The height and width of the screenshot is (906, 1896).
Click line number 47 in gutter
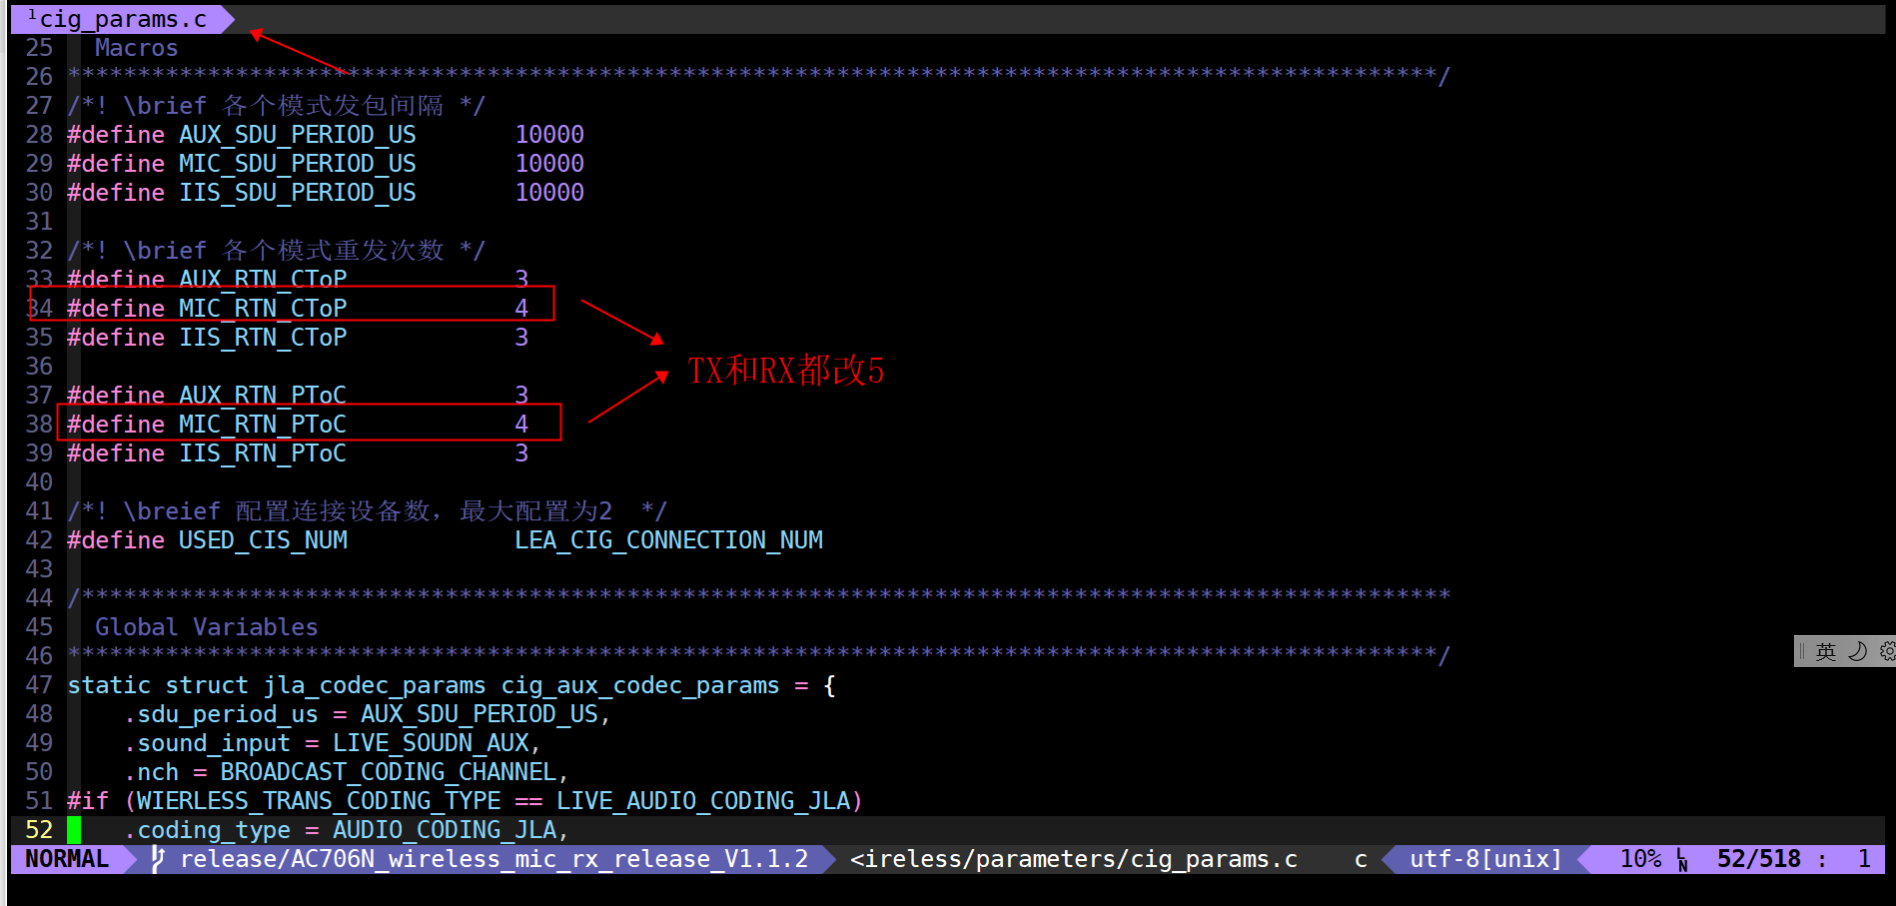39,685
